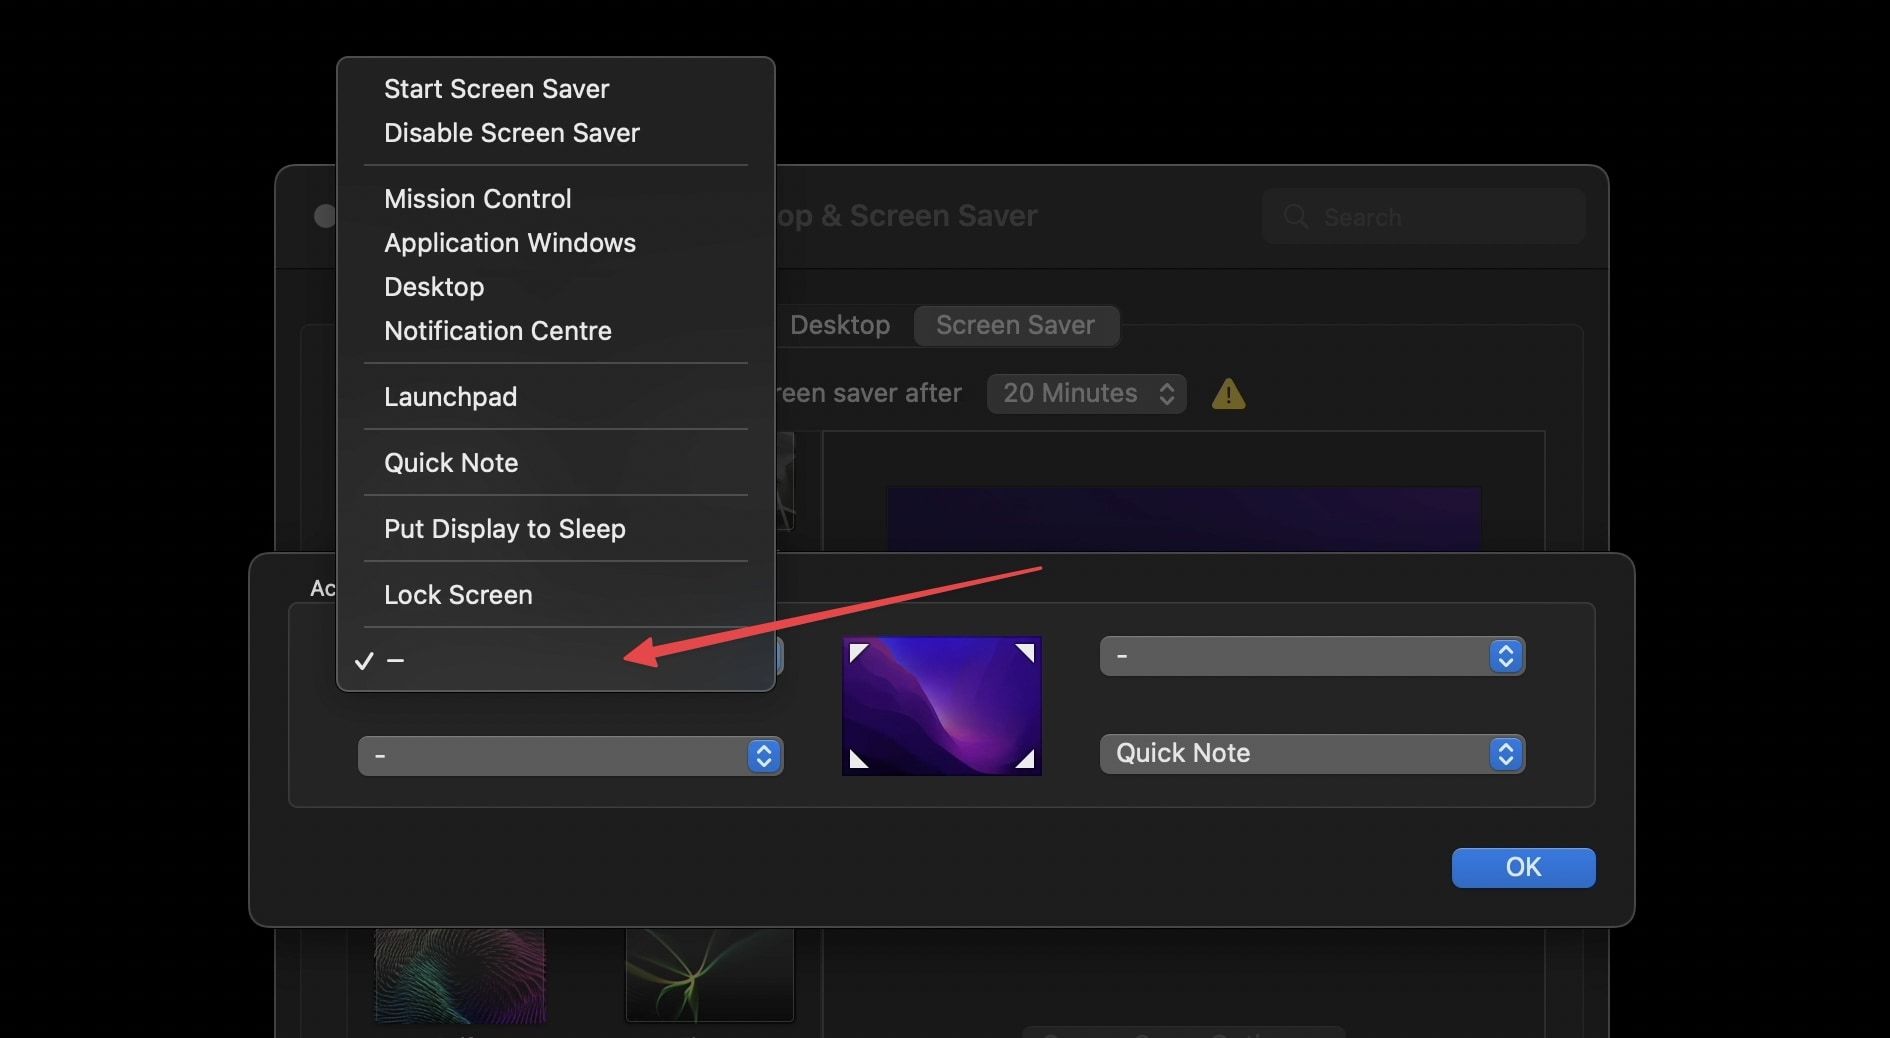Click the chevron on the top-right corner dropdown
Image resolution: width=1890 pixels, height=1038 pixels.
1505,657
